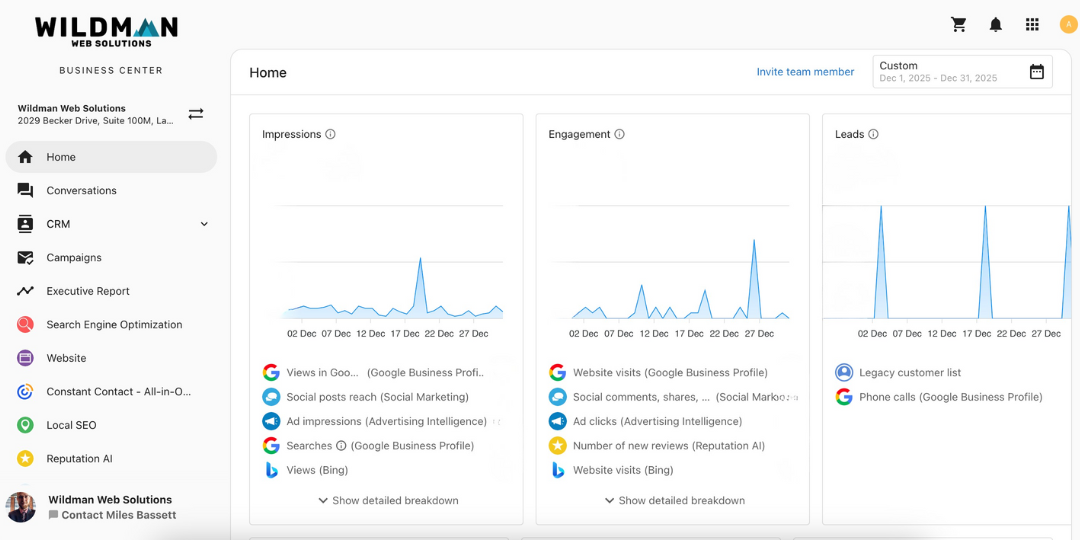The image size is (1080, 540).
Task: Show info for Leads metric
Action: tap(873, 134)
